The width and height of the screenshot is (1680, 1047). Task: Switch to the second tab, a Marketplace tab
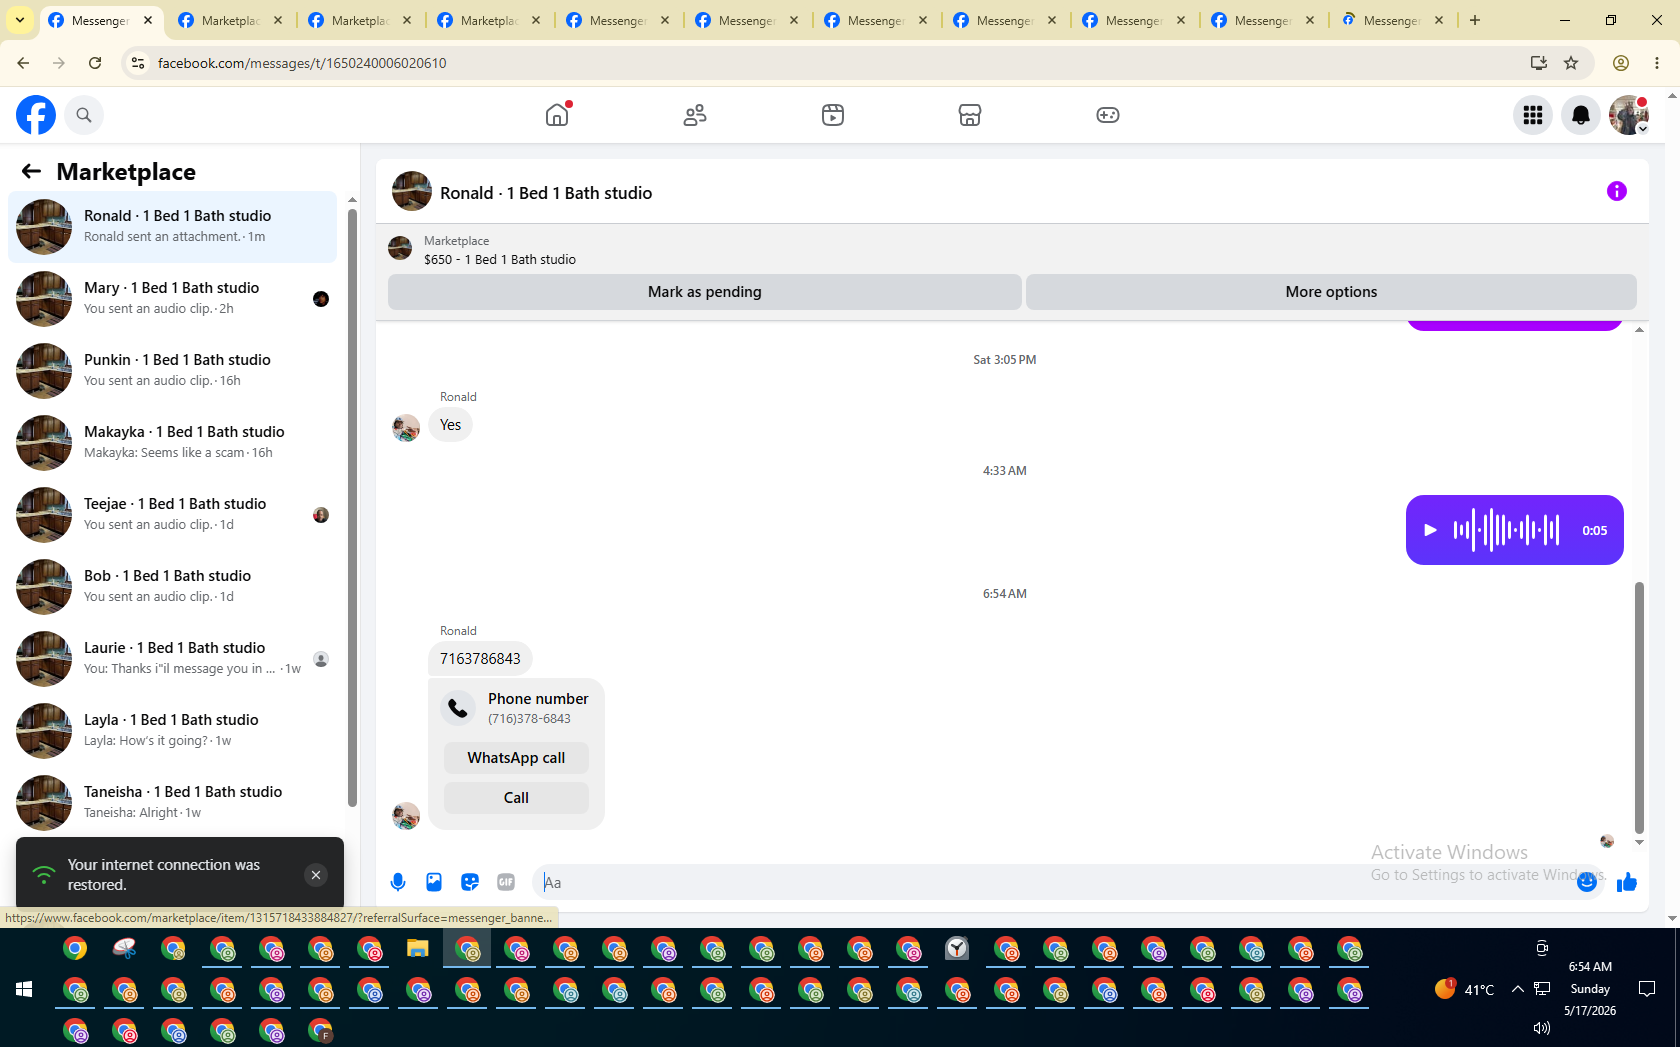(230, 20)
